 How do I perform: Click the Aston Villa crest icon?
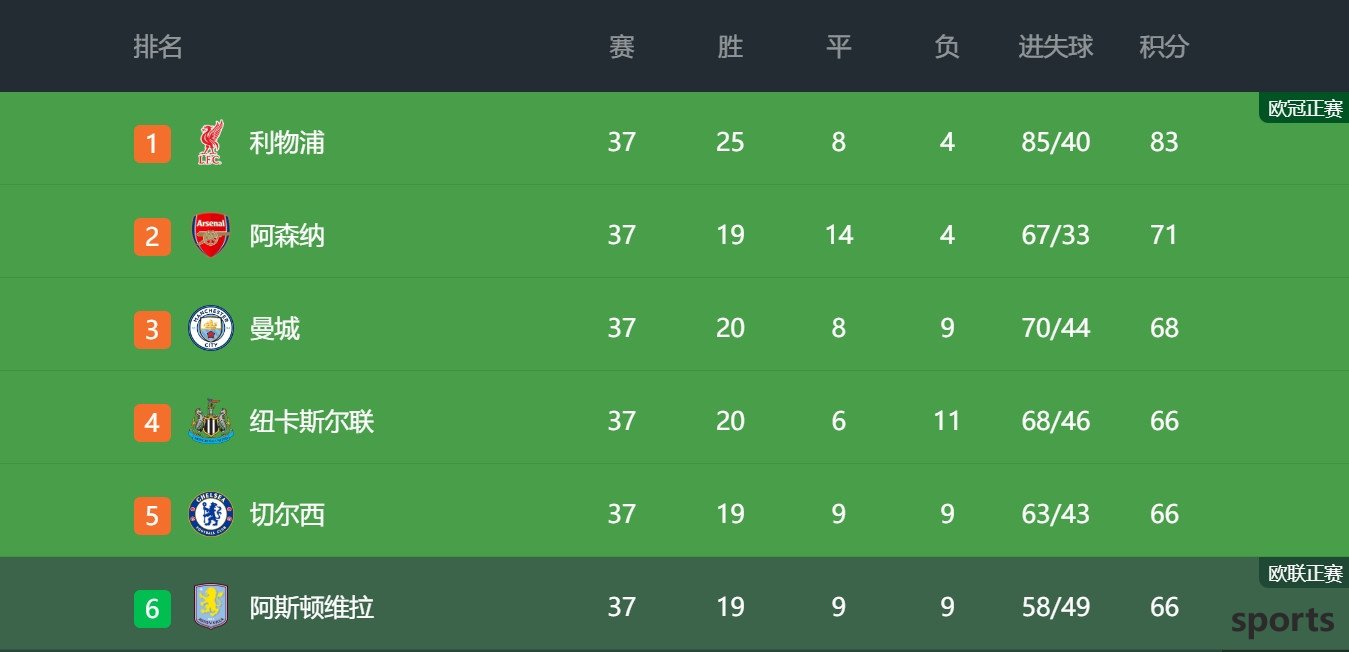(x=211, y=607)
